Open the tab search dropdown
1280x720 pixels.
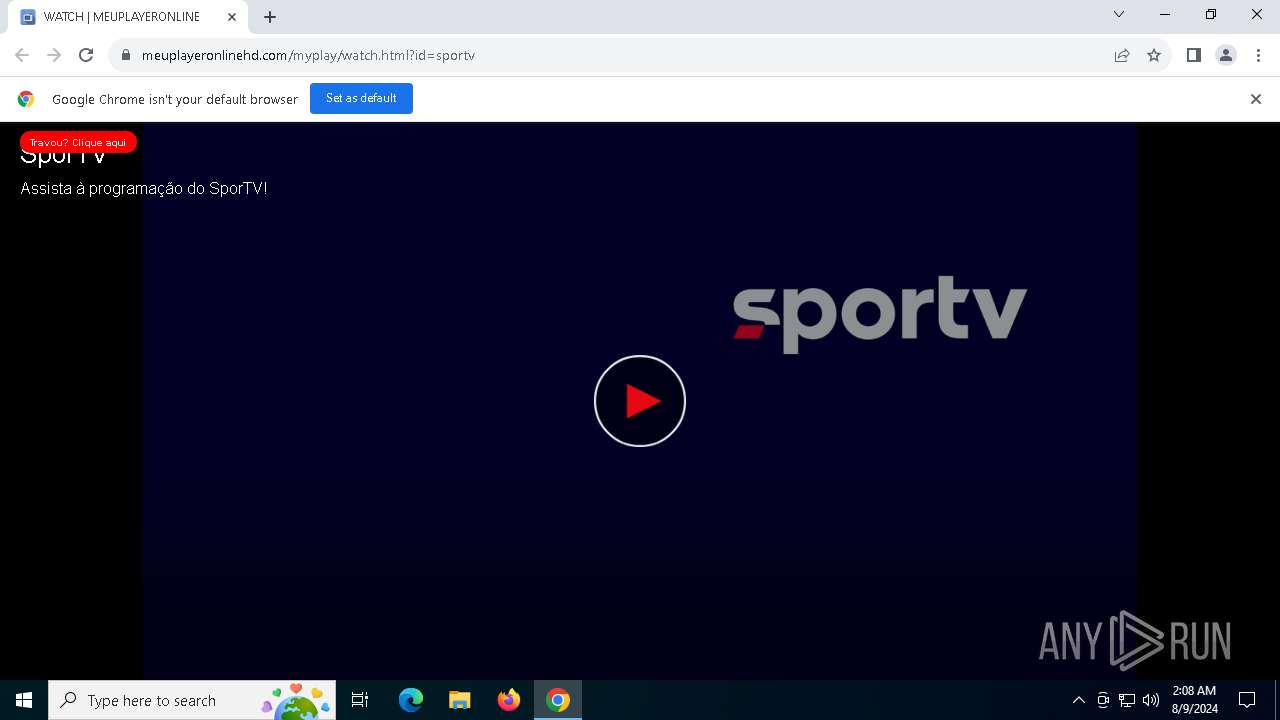coord(1119,14)
